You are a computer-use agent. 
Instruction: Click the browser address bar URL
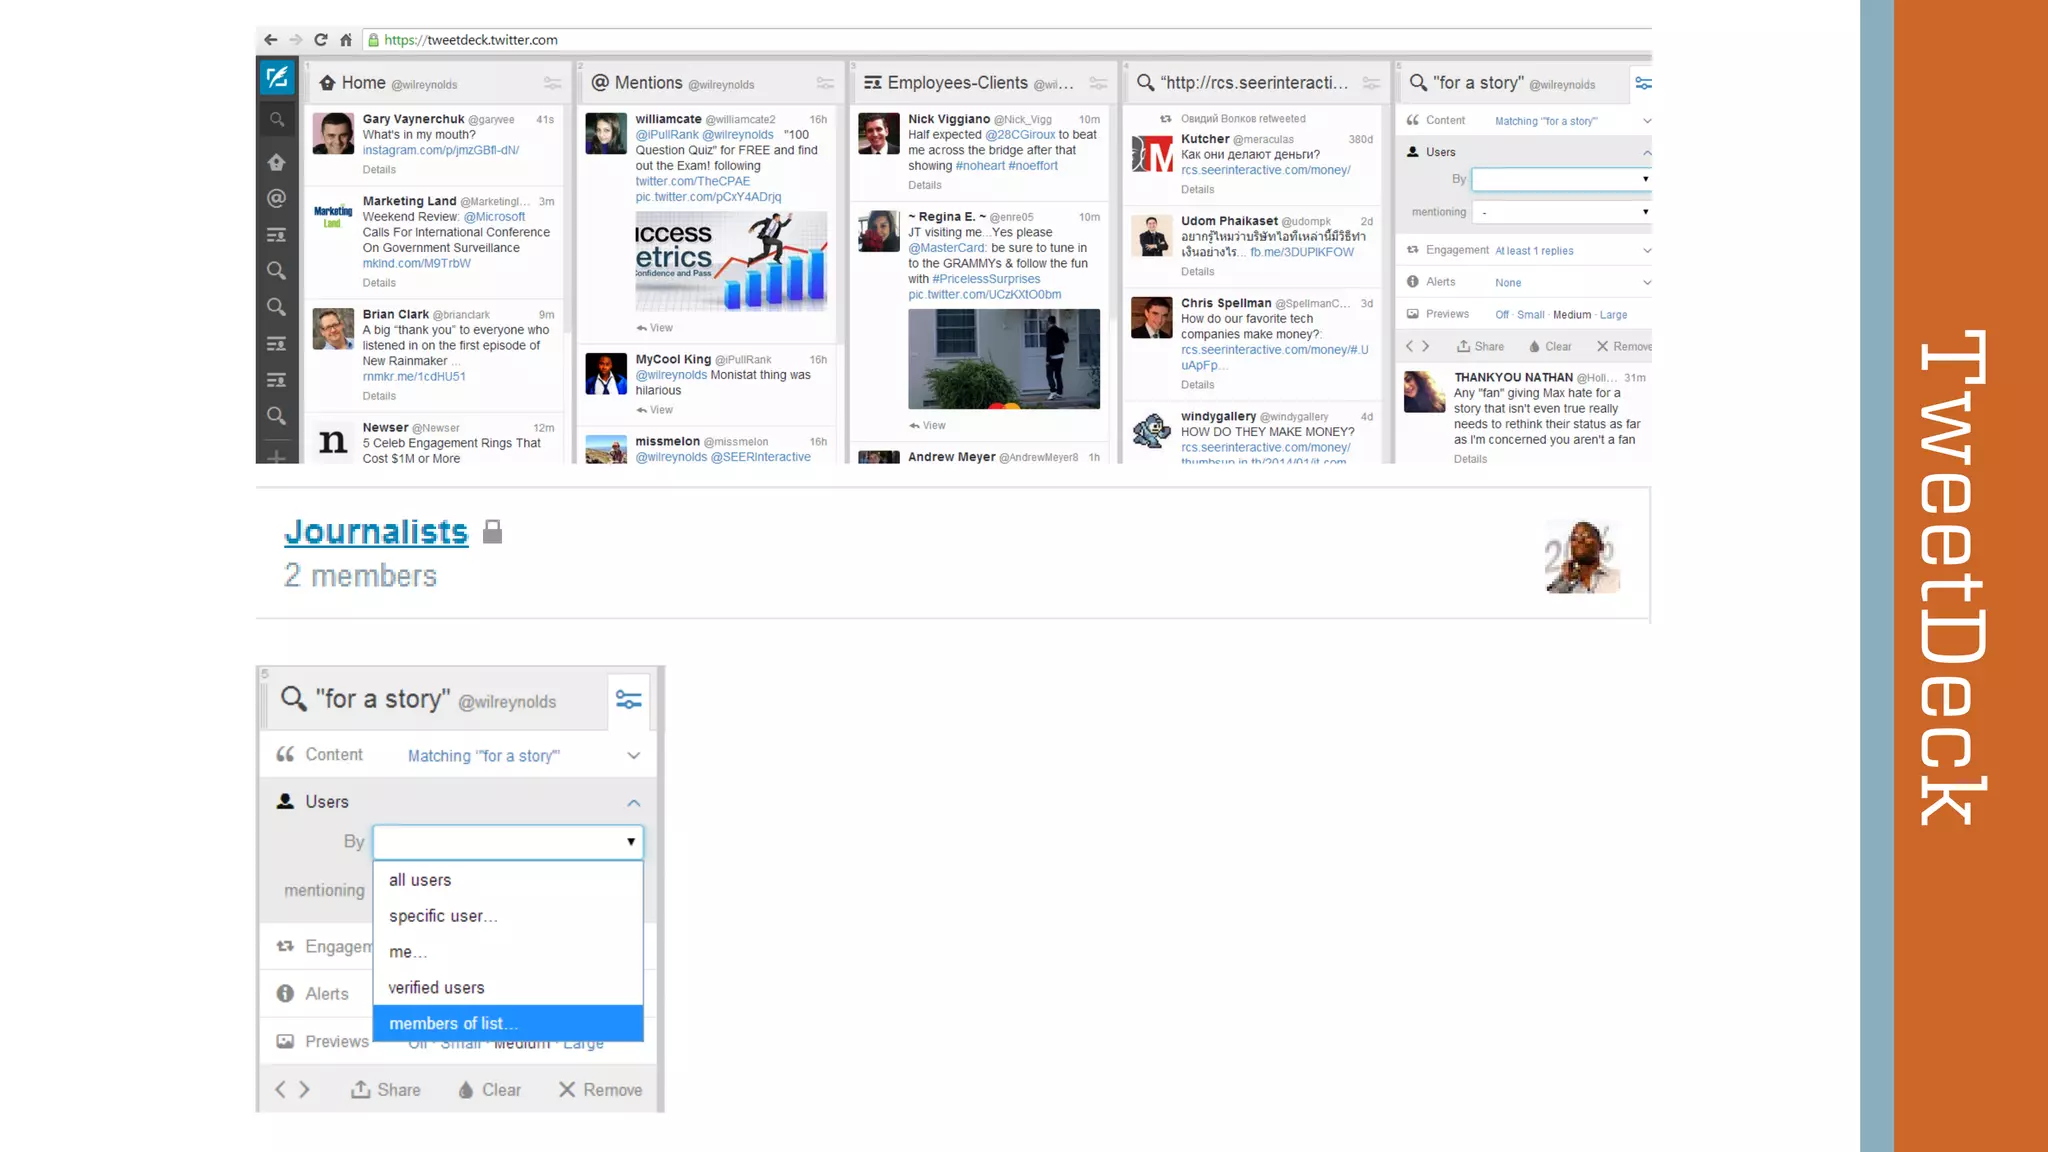point(471,40)
